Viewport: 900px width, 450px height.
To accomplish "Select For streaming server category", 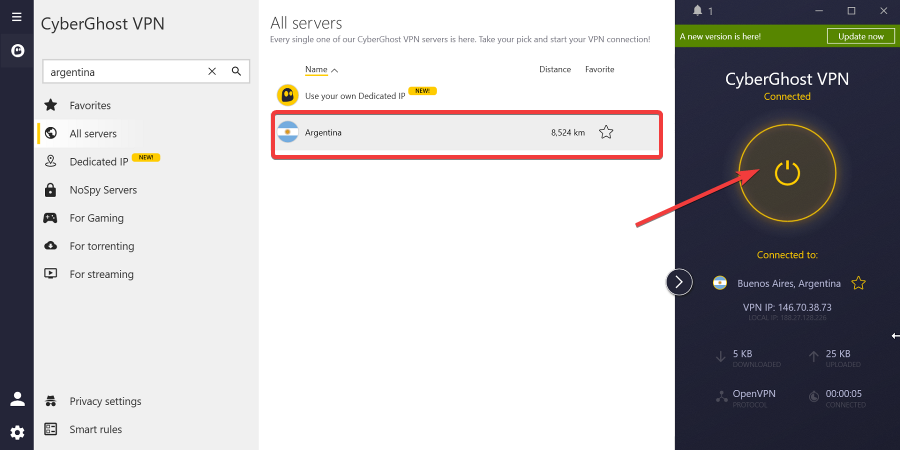I will (x=101, y=274).
